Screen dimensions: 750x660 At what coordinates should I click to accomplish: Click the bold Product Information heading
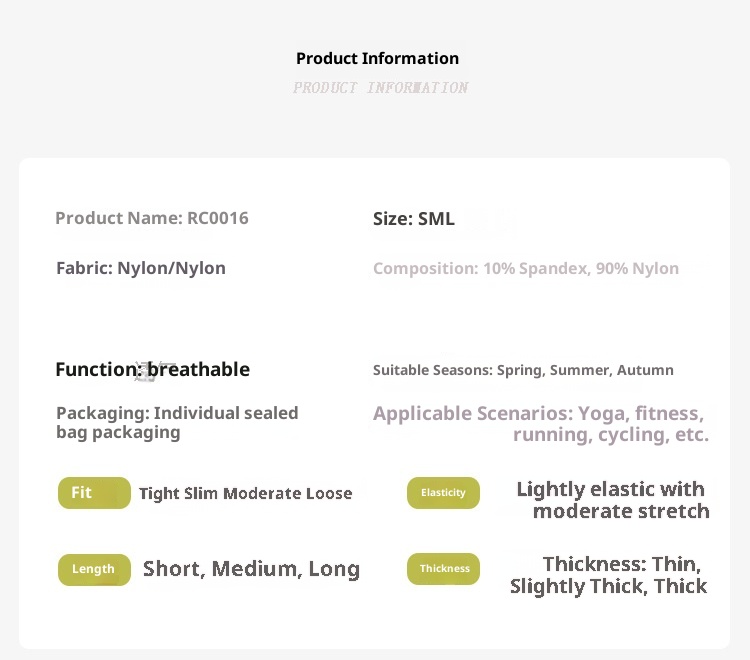tap(377, 59)
